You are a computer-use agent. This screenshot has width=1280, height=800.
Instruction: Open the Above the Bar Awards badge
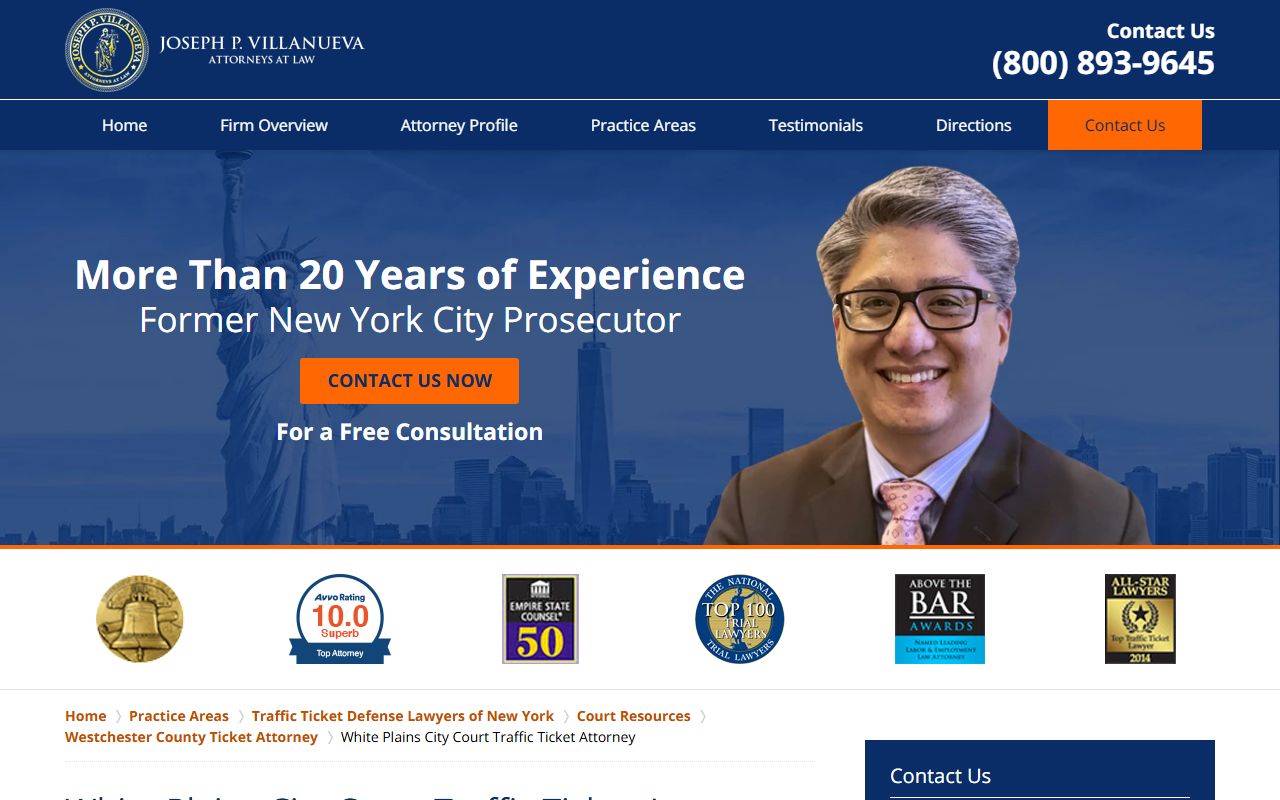(x=940, y=619)
